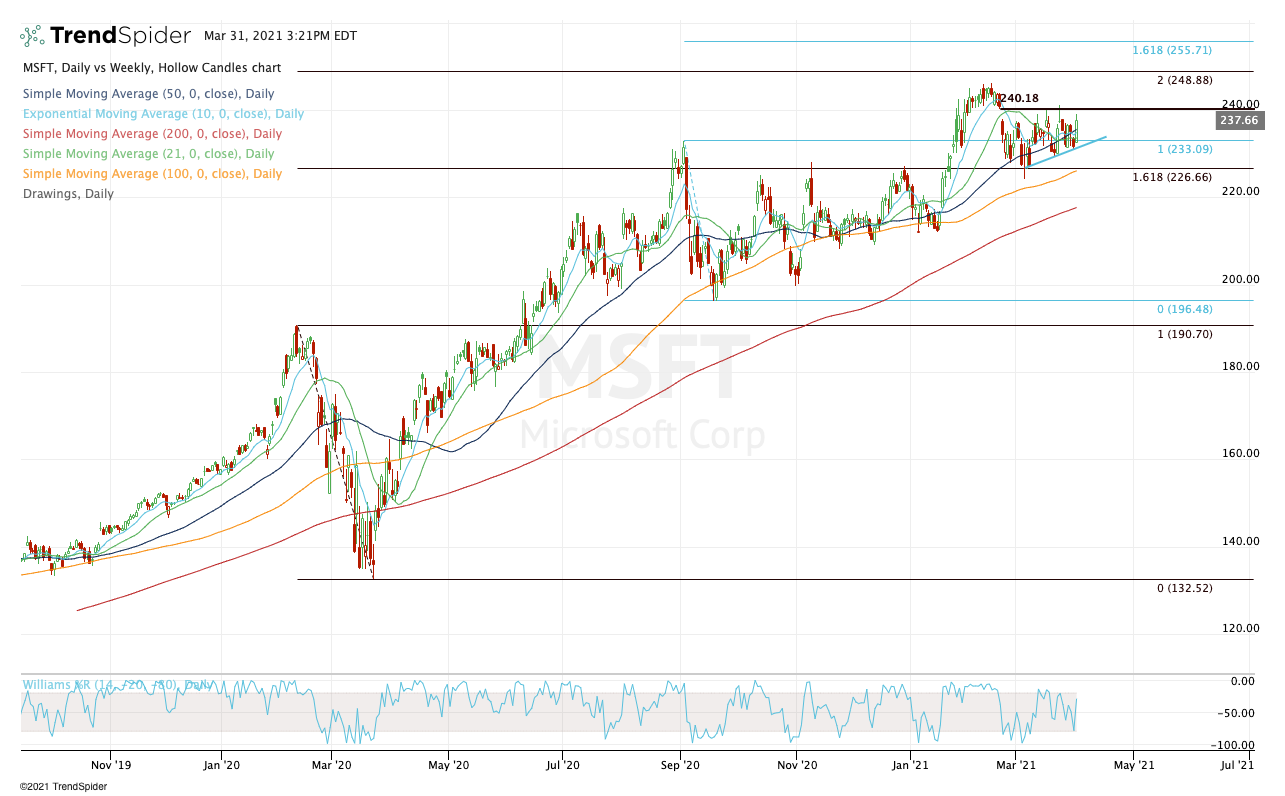Click the 220.00 price axis label

[1240, 191]
